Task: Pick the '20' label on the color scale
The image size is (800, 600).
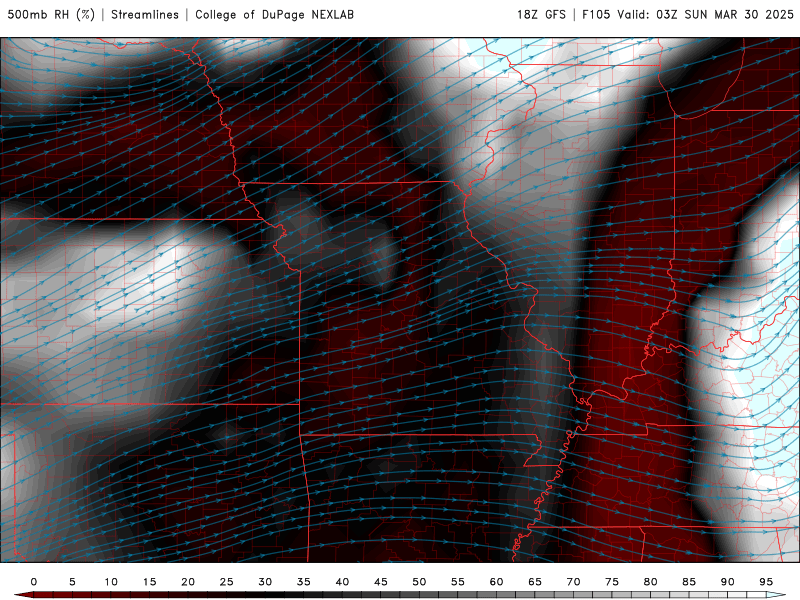Action: click(188, 582)
